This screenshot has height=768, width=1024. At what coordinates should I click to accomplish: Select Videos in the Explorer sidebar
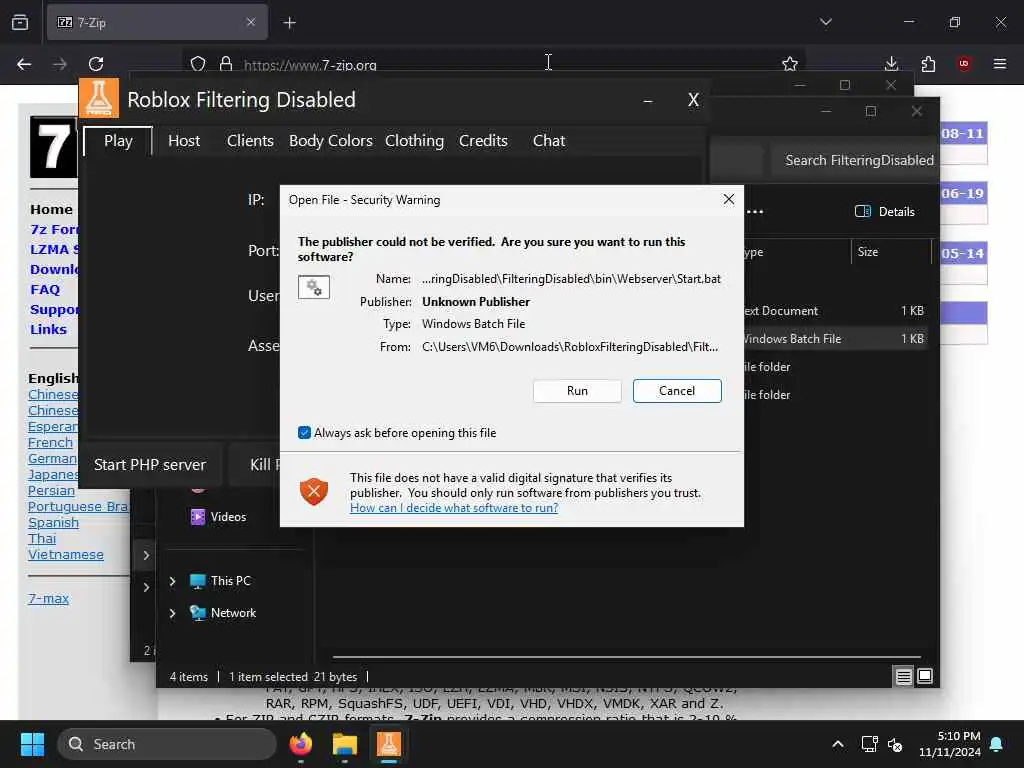[x=218, y=517]
